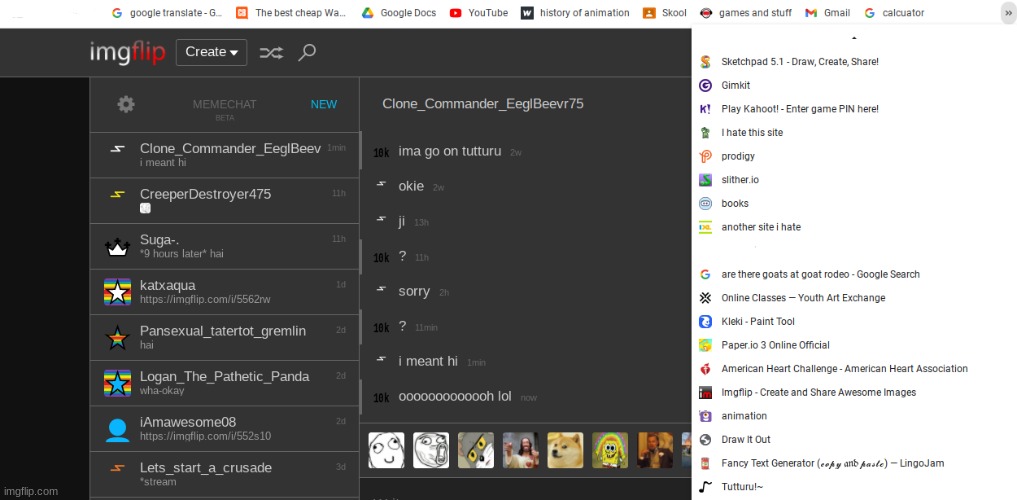This screenshot has height=500, width=1017.
Task: Open chat with katxaqua
Action: (224, 292)
